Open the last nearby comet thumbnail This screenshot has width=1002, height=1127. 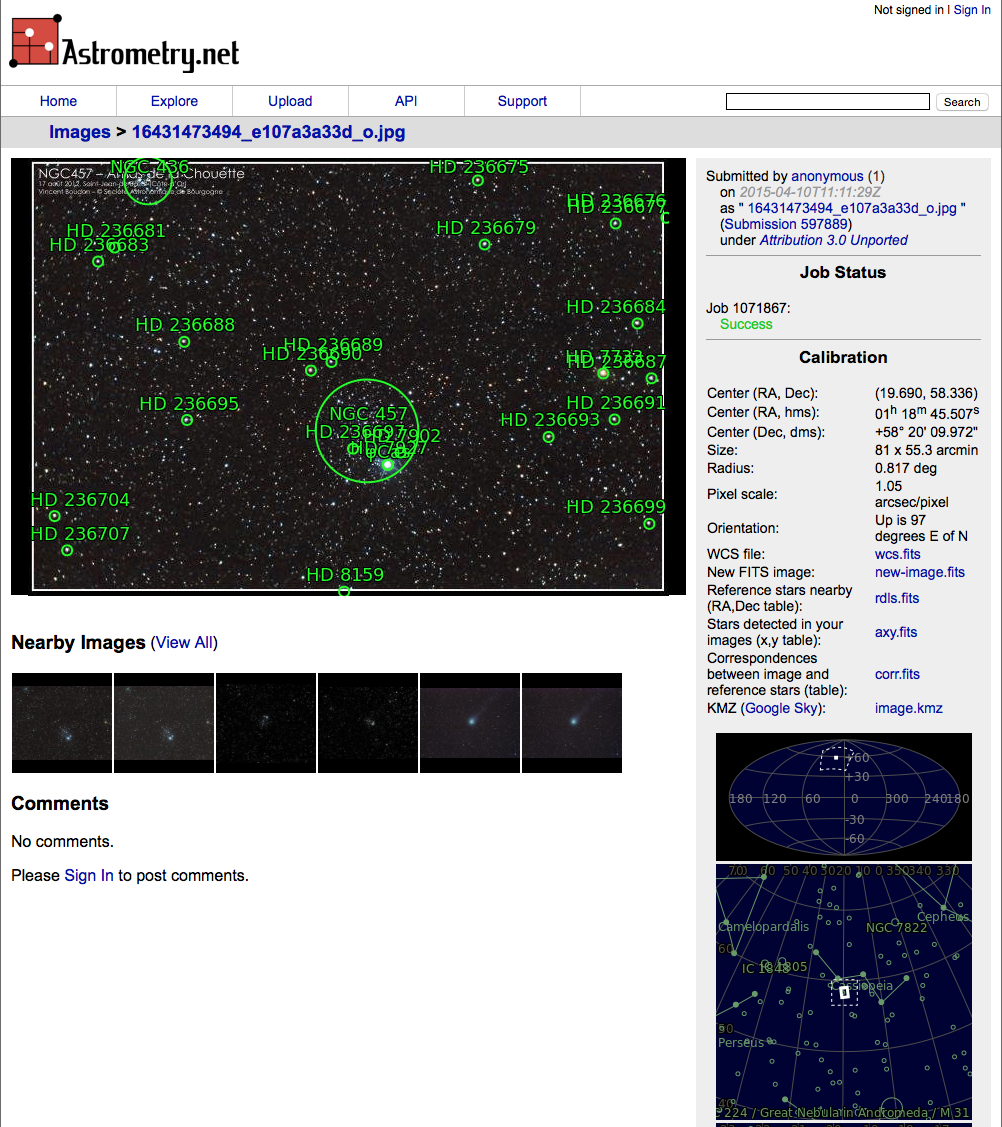point(572,723)
